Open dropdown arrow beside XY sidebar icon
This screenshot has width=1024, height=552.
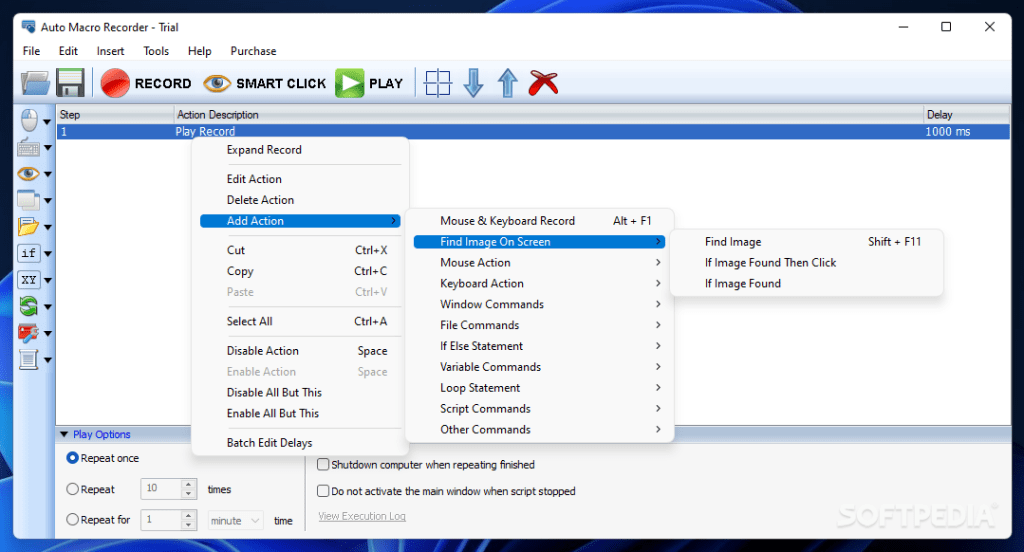[47, 280]
